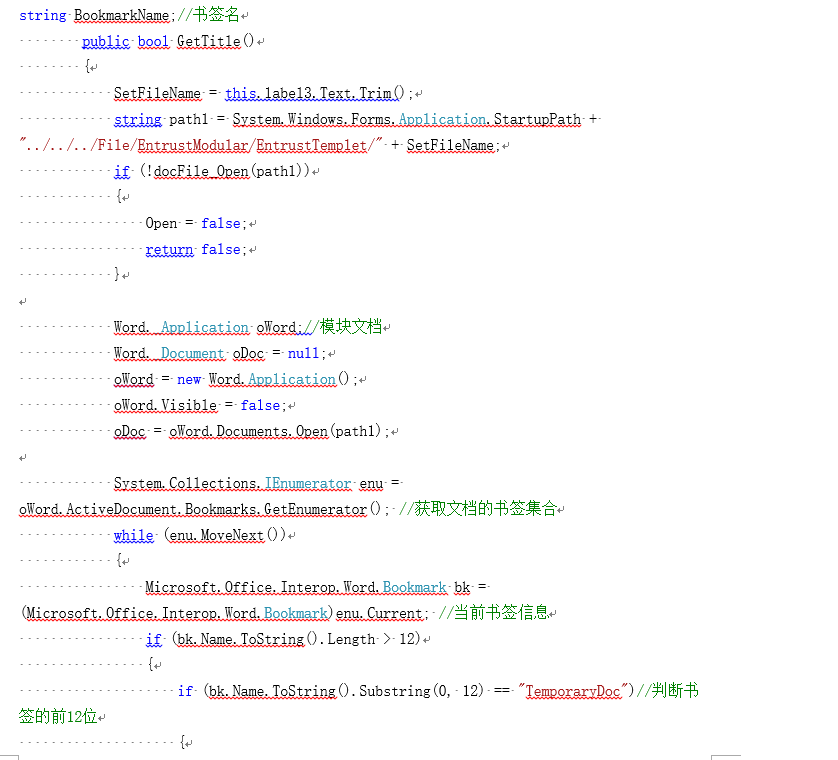The width and height of the screenshot is (838, 760).
Task: Select the return keyword in the false branch
Action: point(169,249)
